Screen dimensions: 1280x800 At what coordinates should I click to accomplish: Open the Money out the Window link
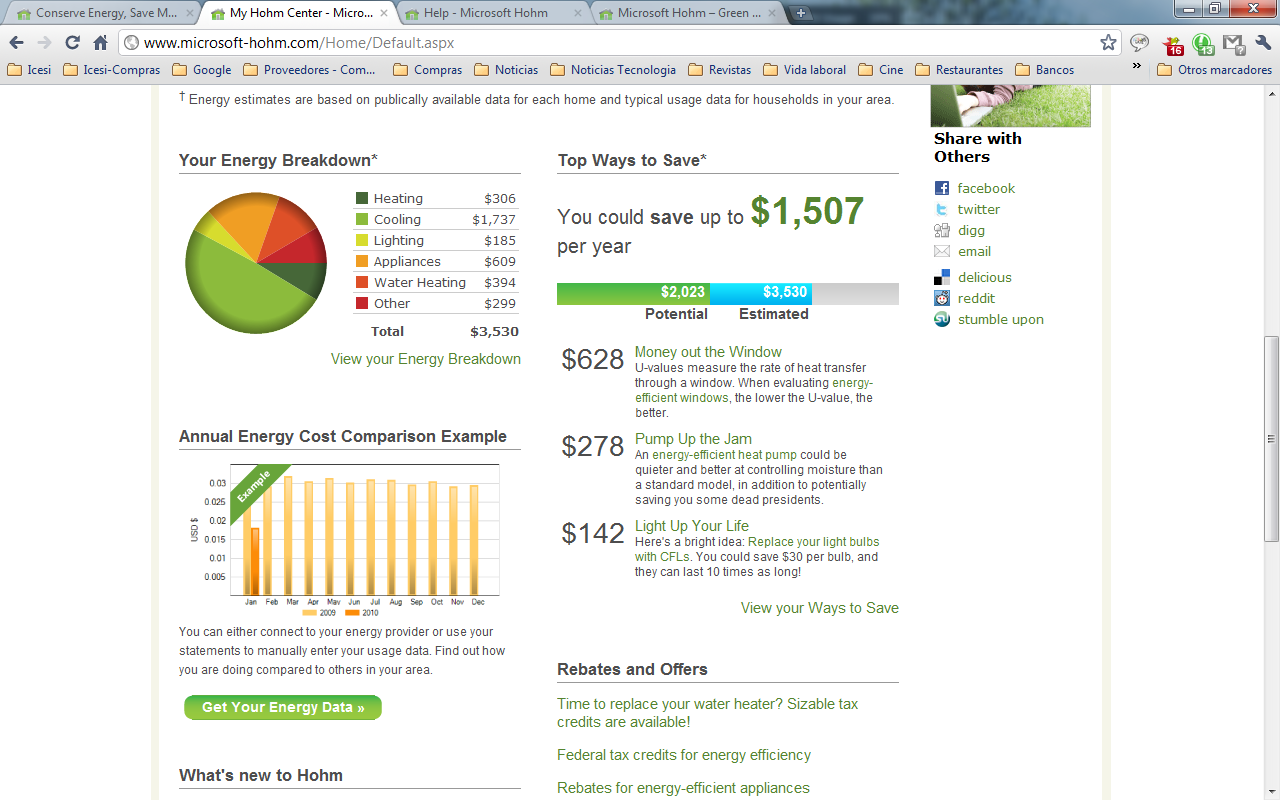[x=708, y=352]
